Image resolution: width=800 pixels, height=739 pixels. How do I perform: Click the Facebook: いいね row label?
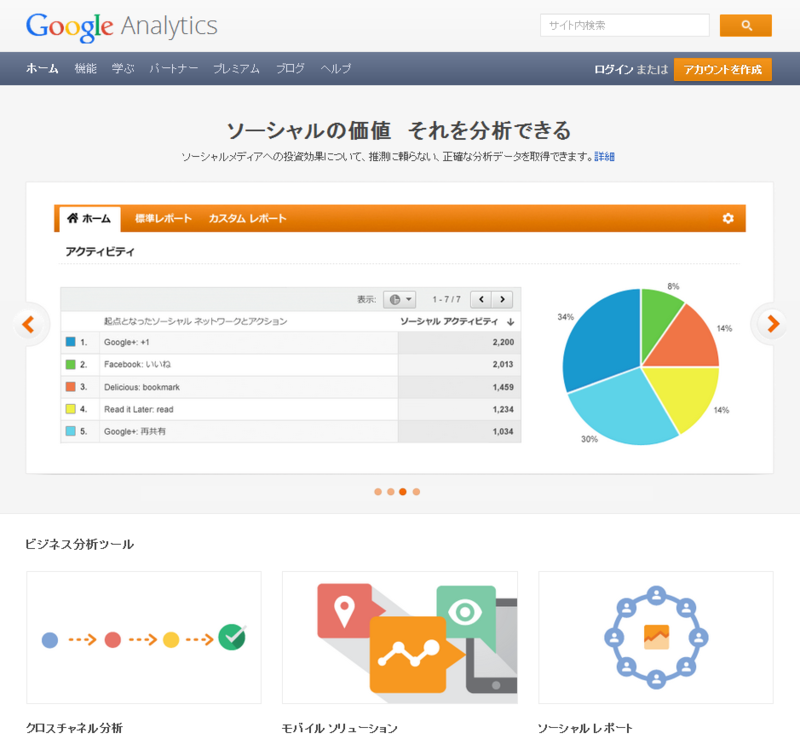click(x=137, y=364)
